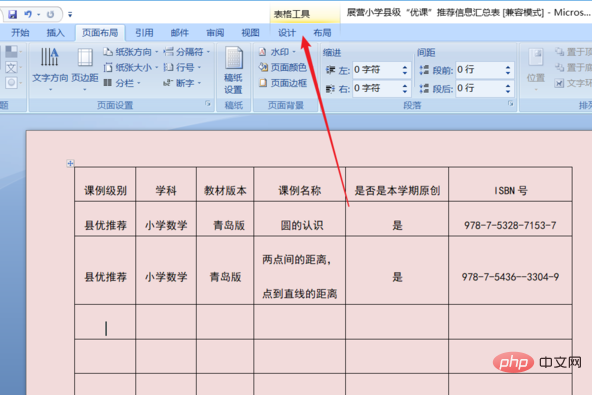Switch to the 插入 tab

tap(56, 33)
